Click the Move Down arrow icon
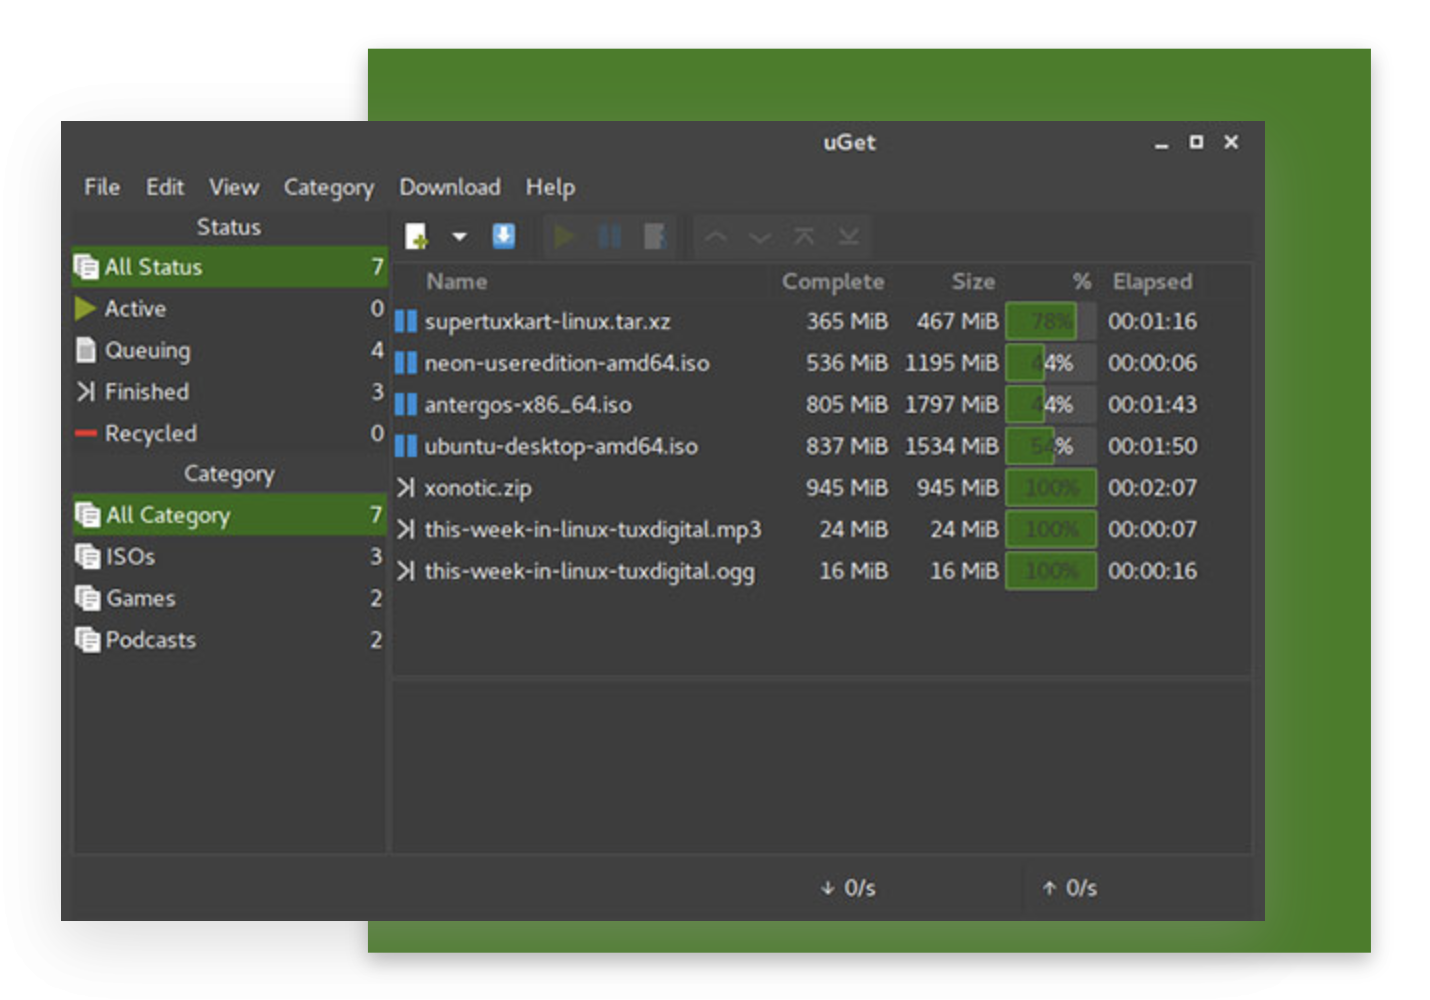The image size is (1430, 1000). point(760,237)
